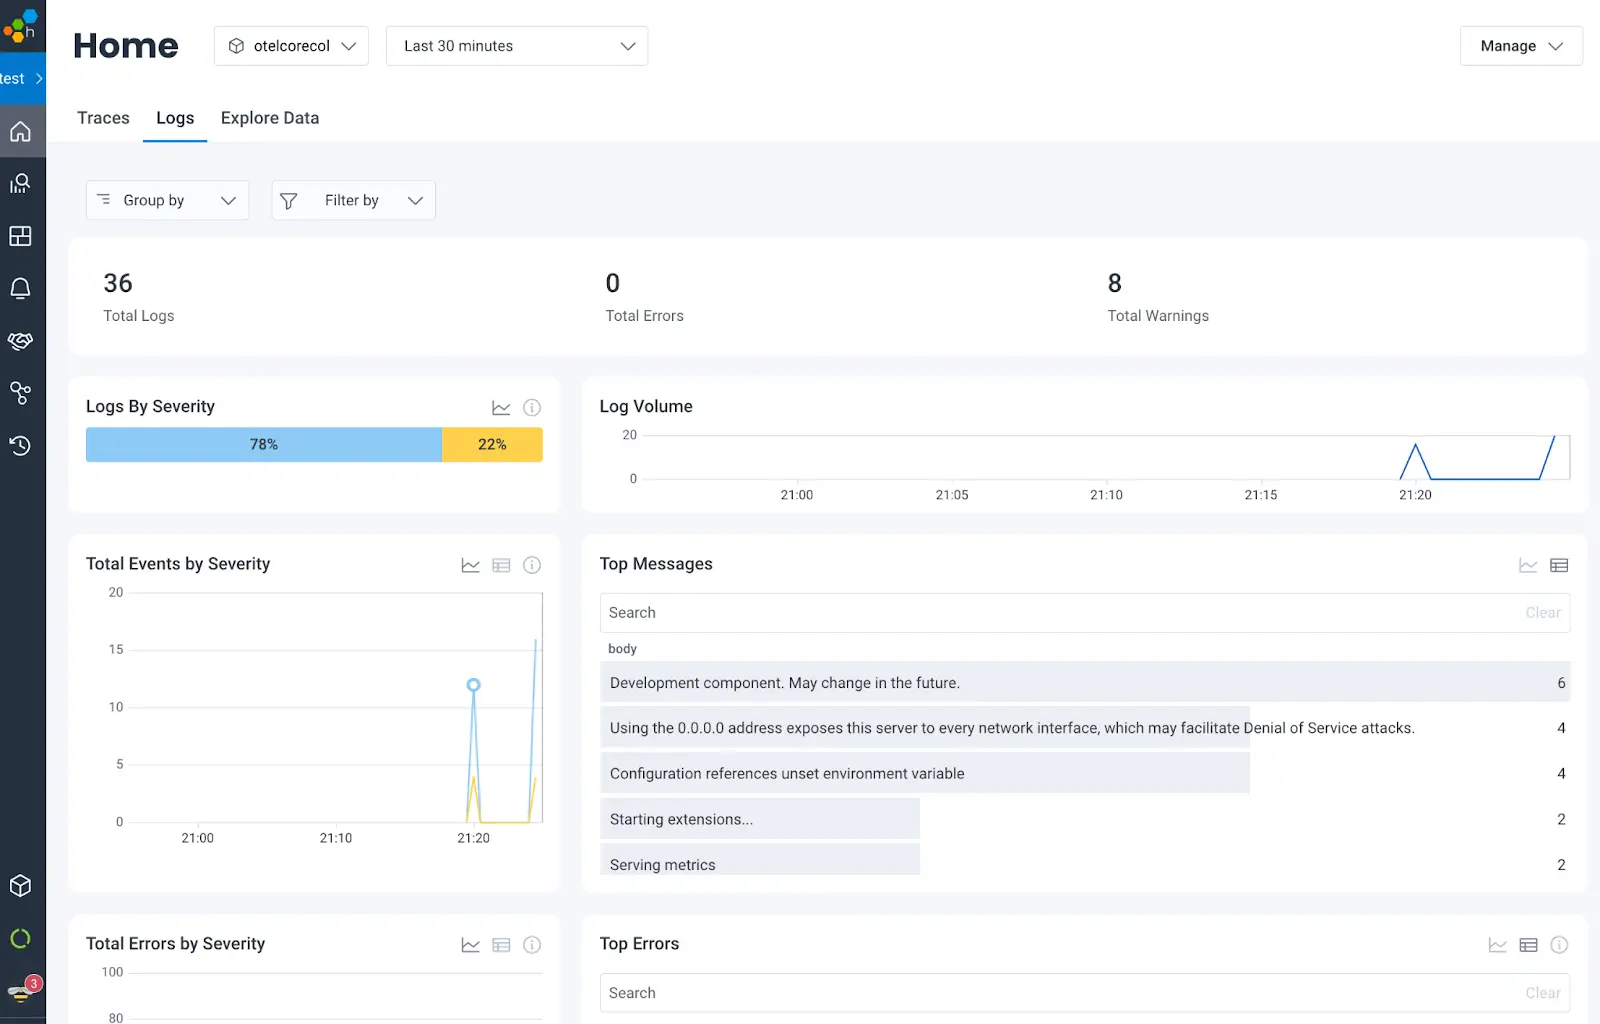Switch Total Events by Severity to table view
The image size is (1600, 1024).
click(x=501, y=566)
